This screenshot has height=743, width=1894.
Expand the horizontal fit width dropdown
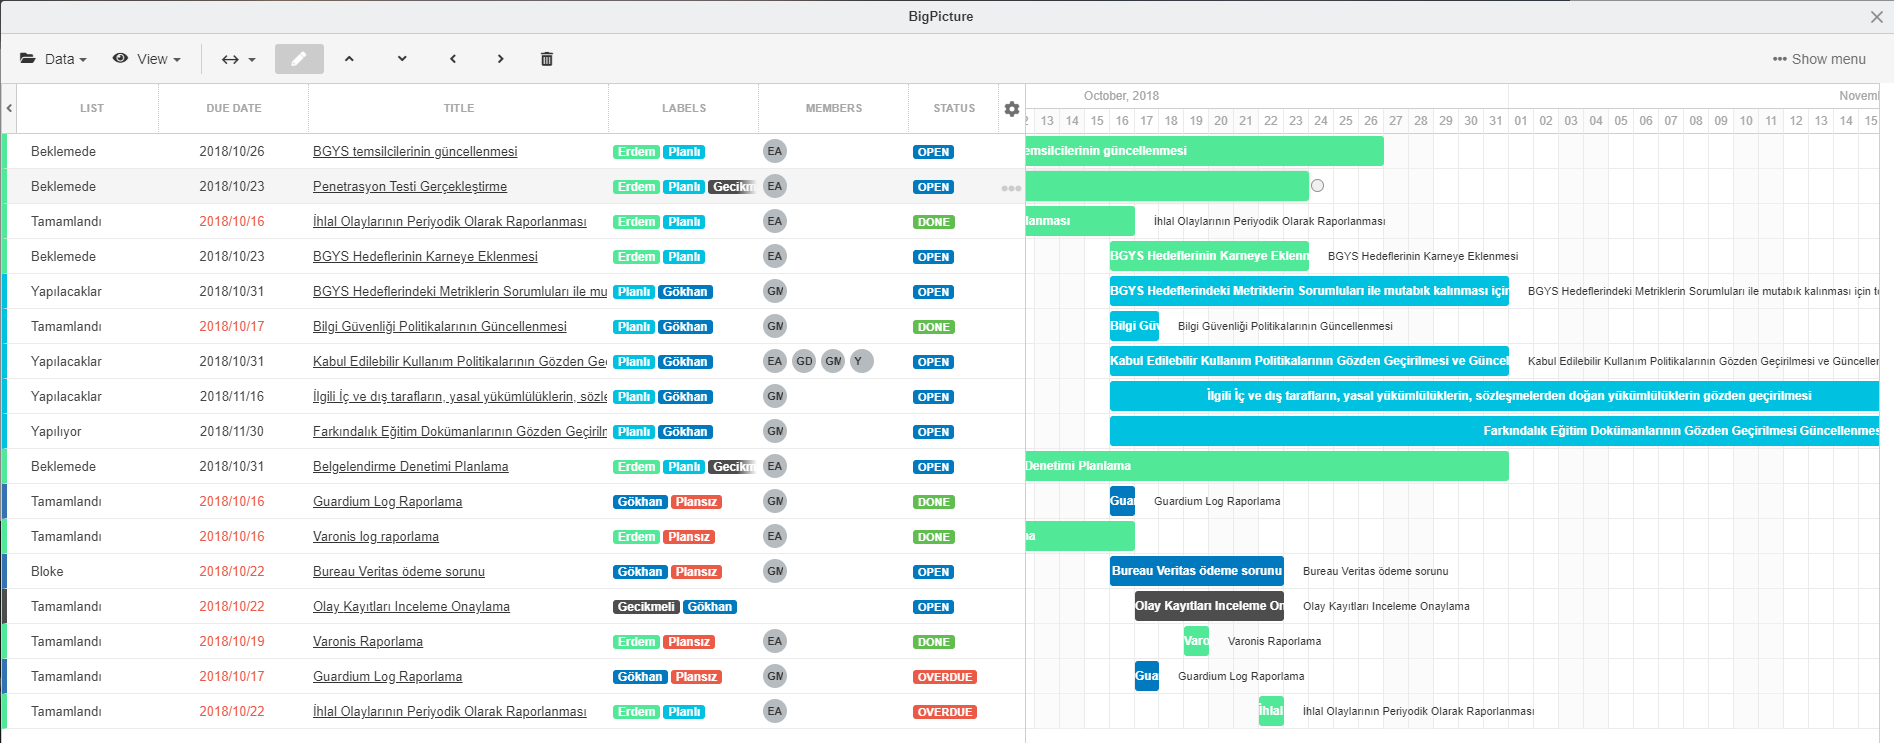(x=238, y=59)
